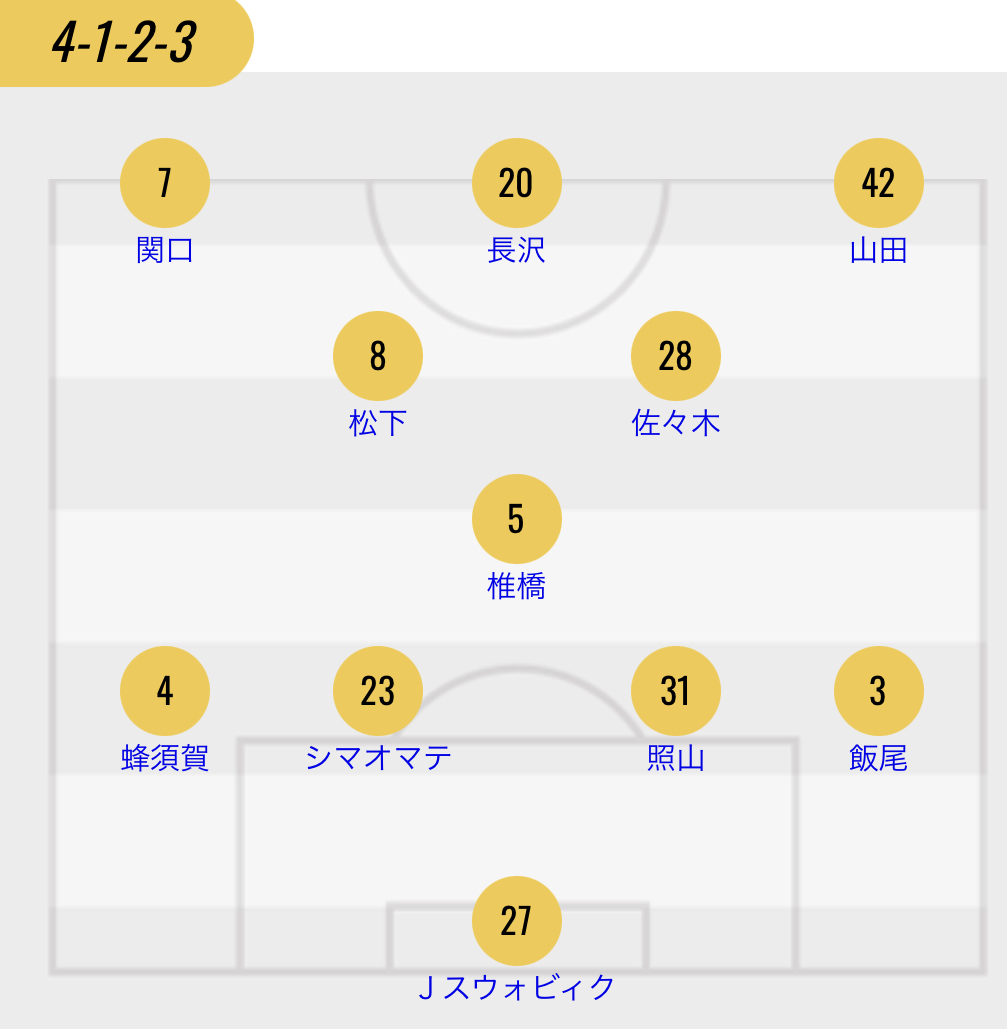1007x1029 pixels.
Task: Click the number 23 player badge
Action: pos(378,691)
